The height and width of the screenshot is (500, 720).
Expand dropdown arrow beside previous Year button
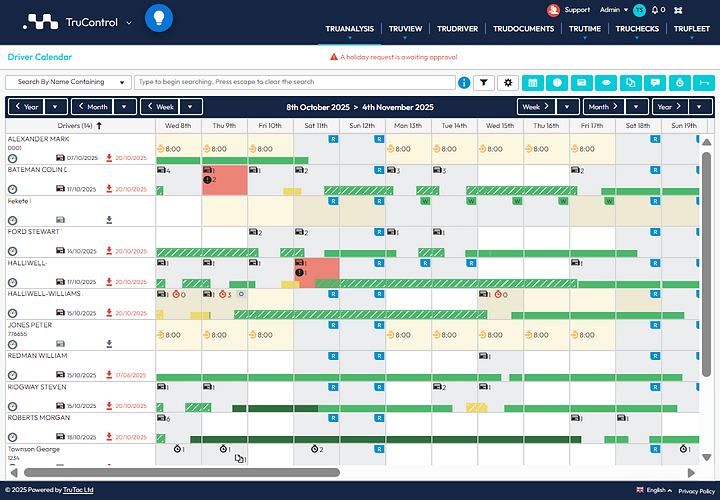(x=55, y=107)
